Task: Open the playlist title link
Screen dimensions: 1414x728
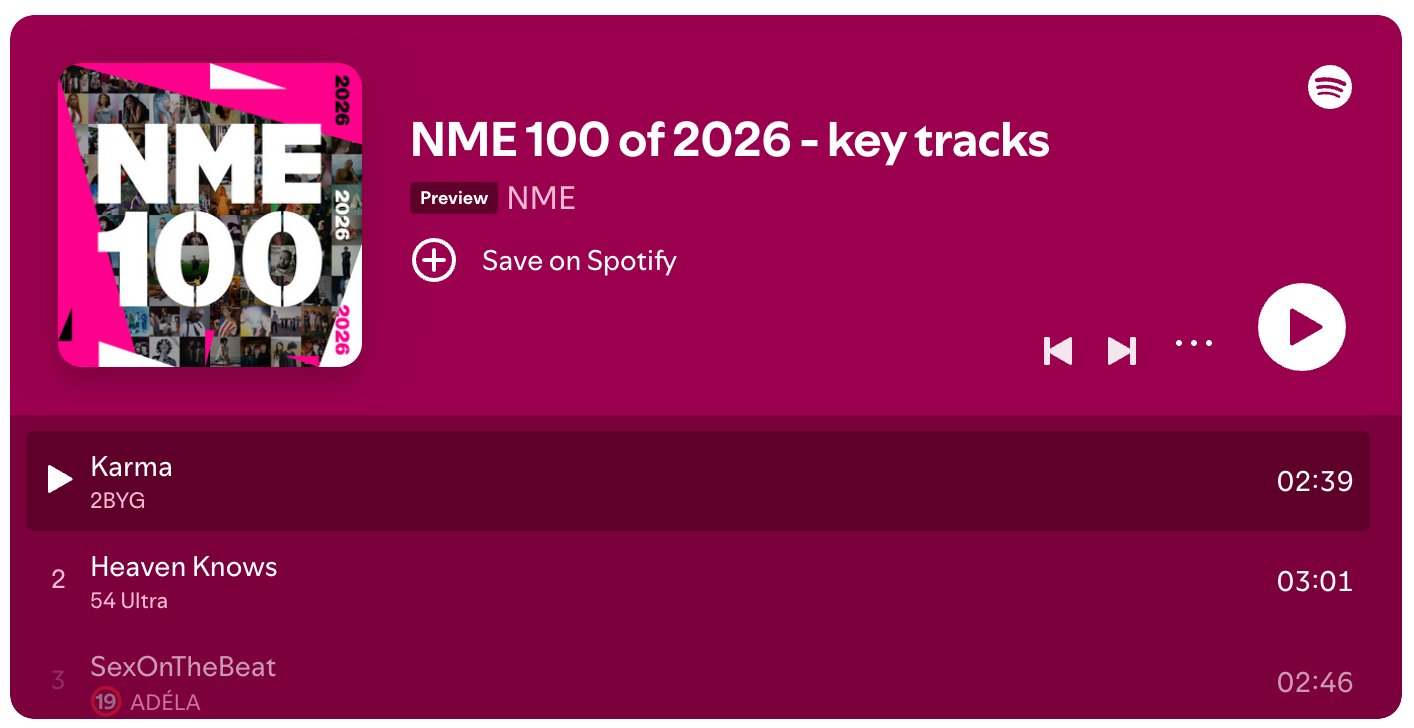Action: (730, 141)
